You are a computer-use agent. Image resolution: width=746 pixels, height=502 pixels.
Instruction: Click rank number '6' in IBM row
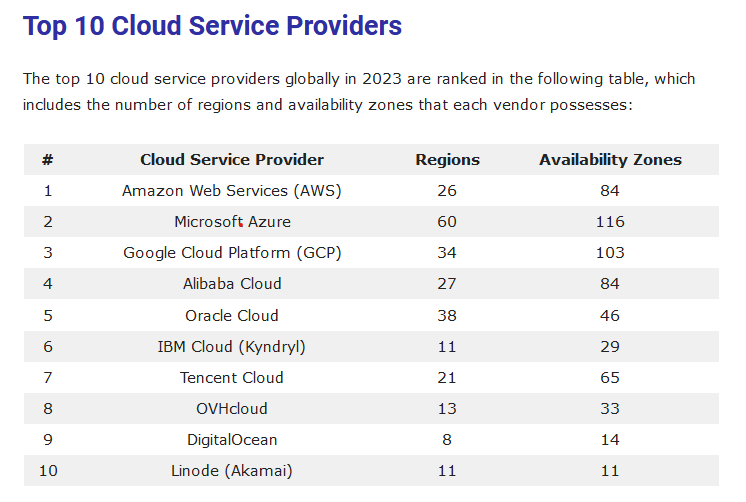tap(48, 346)
